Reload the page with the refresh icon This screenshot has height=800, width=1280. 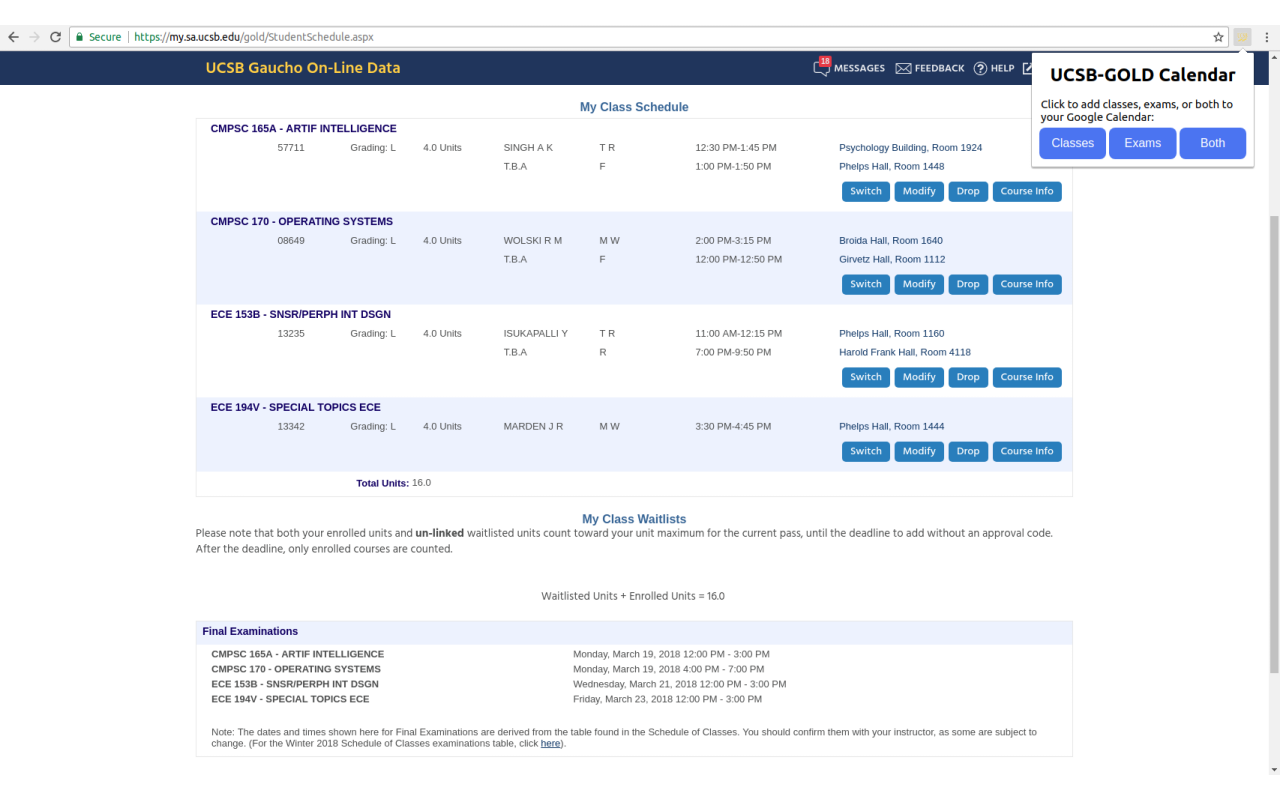pyautogui.click(x=55, y=37)
